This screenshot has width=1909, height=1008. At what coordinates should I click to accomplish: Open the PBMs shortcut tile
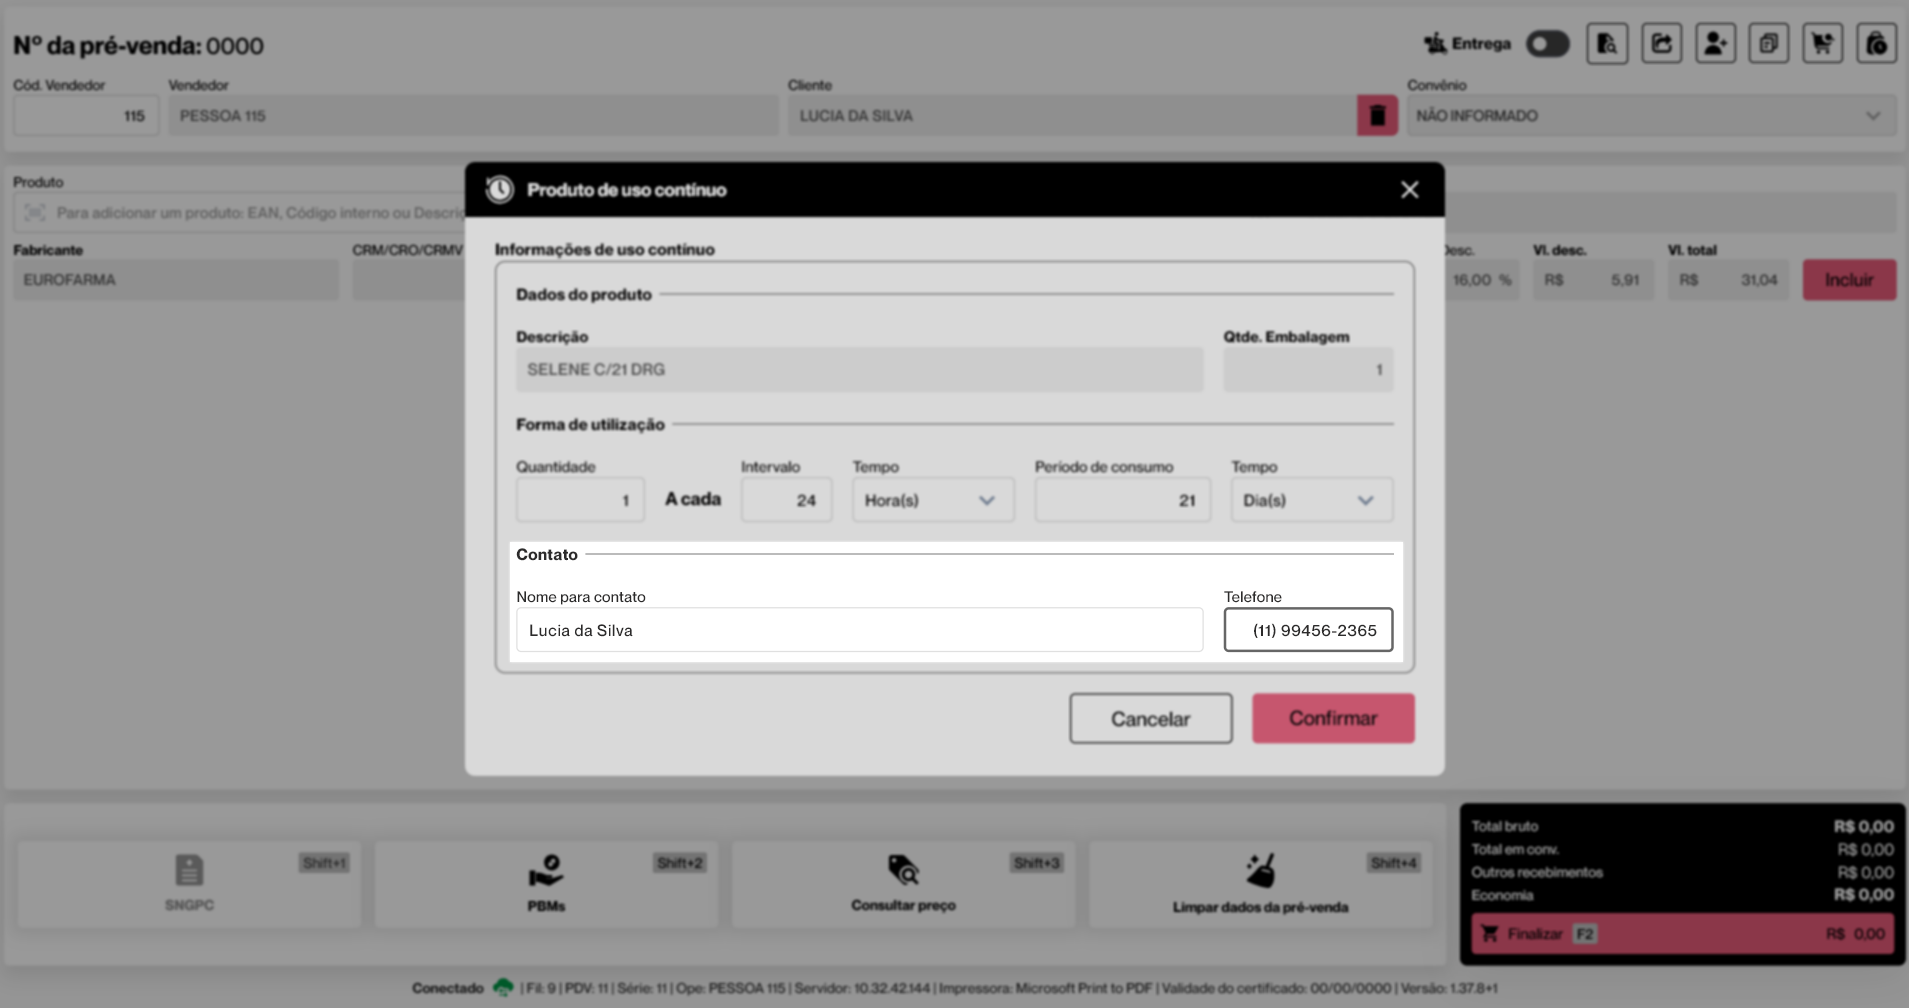pyautogui.click(x=546, y=884)
